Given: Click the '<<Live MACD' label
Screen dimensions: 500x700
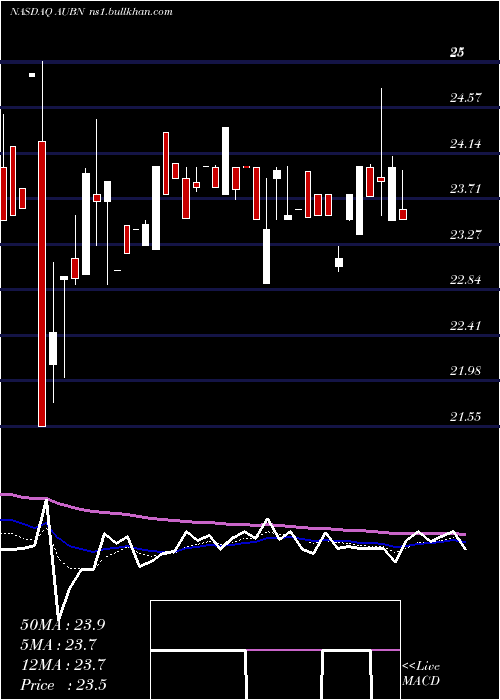Looking at the screenshot, I should point(421,674).
